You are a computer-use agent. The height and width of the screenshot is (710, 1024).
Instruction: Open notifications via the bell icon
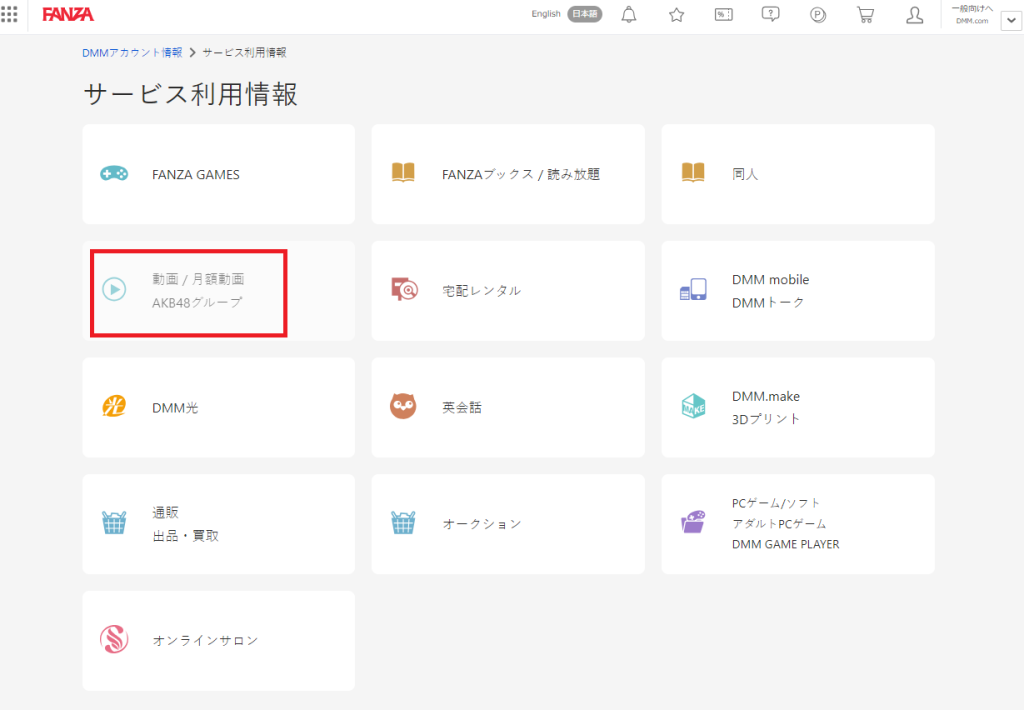pyautogui.click(x=628, y=15)
